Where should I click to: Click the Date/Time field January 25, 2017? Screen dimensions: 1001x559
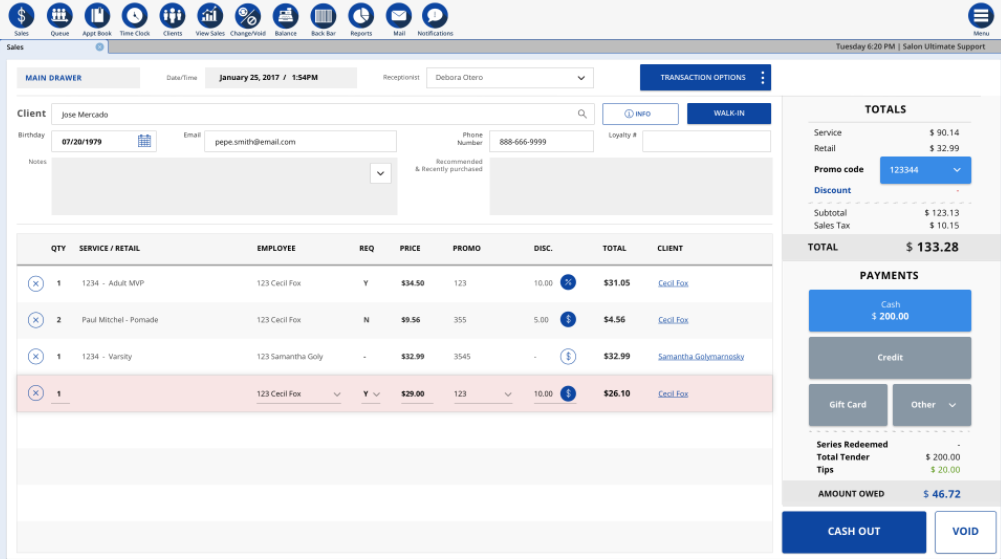pos(281,78)
